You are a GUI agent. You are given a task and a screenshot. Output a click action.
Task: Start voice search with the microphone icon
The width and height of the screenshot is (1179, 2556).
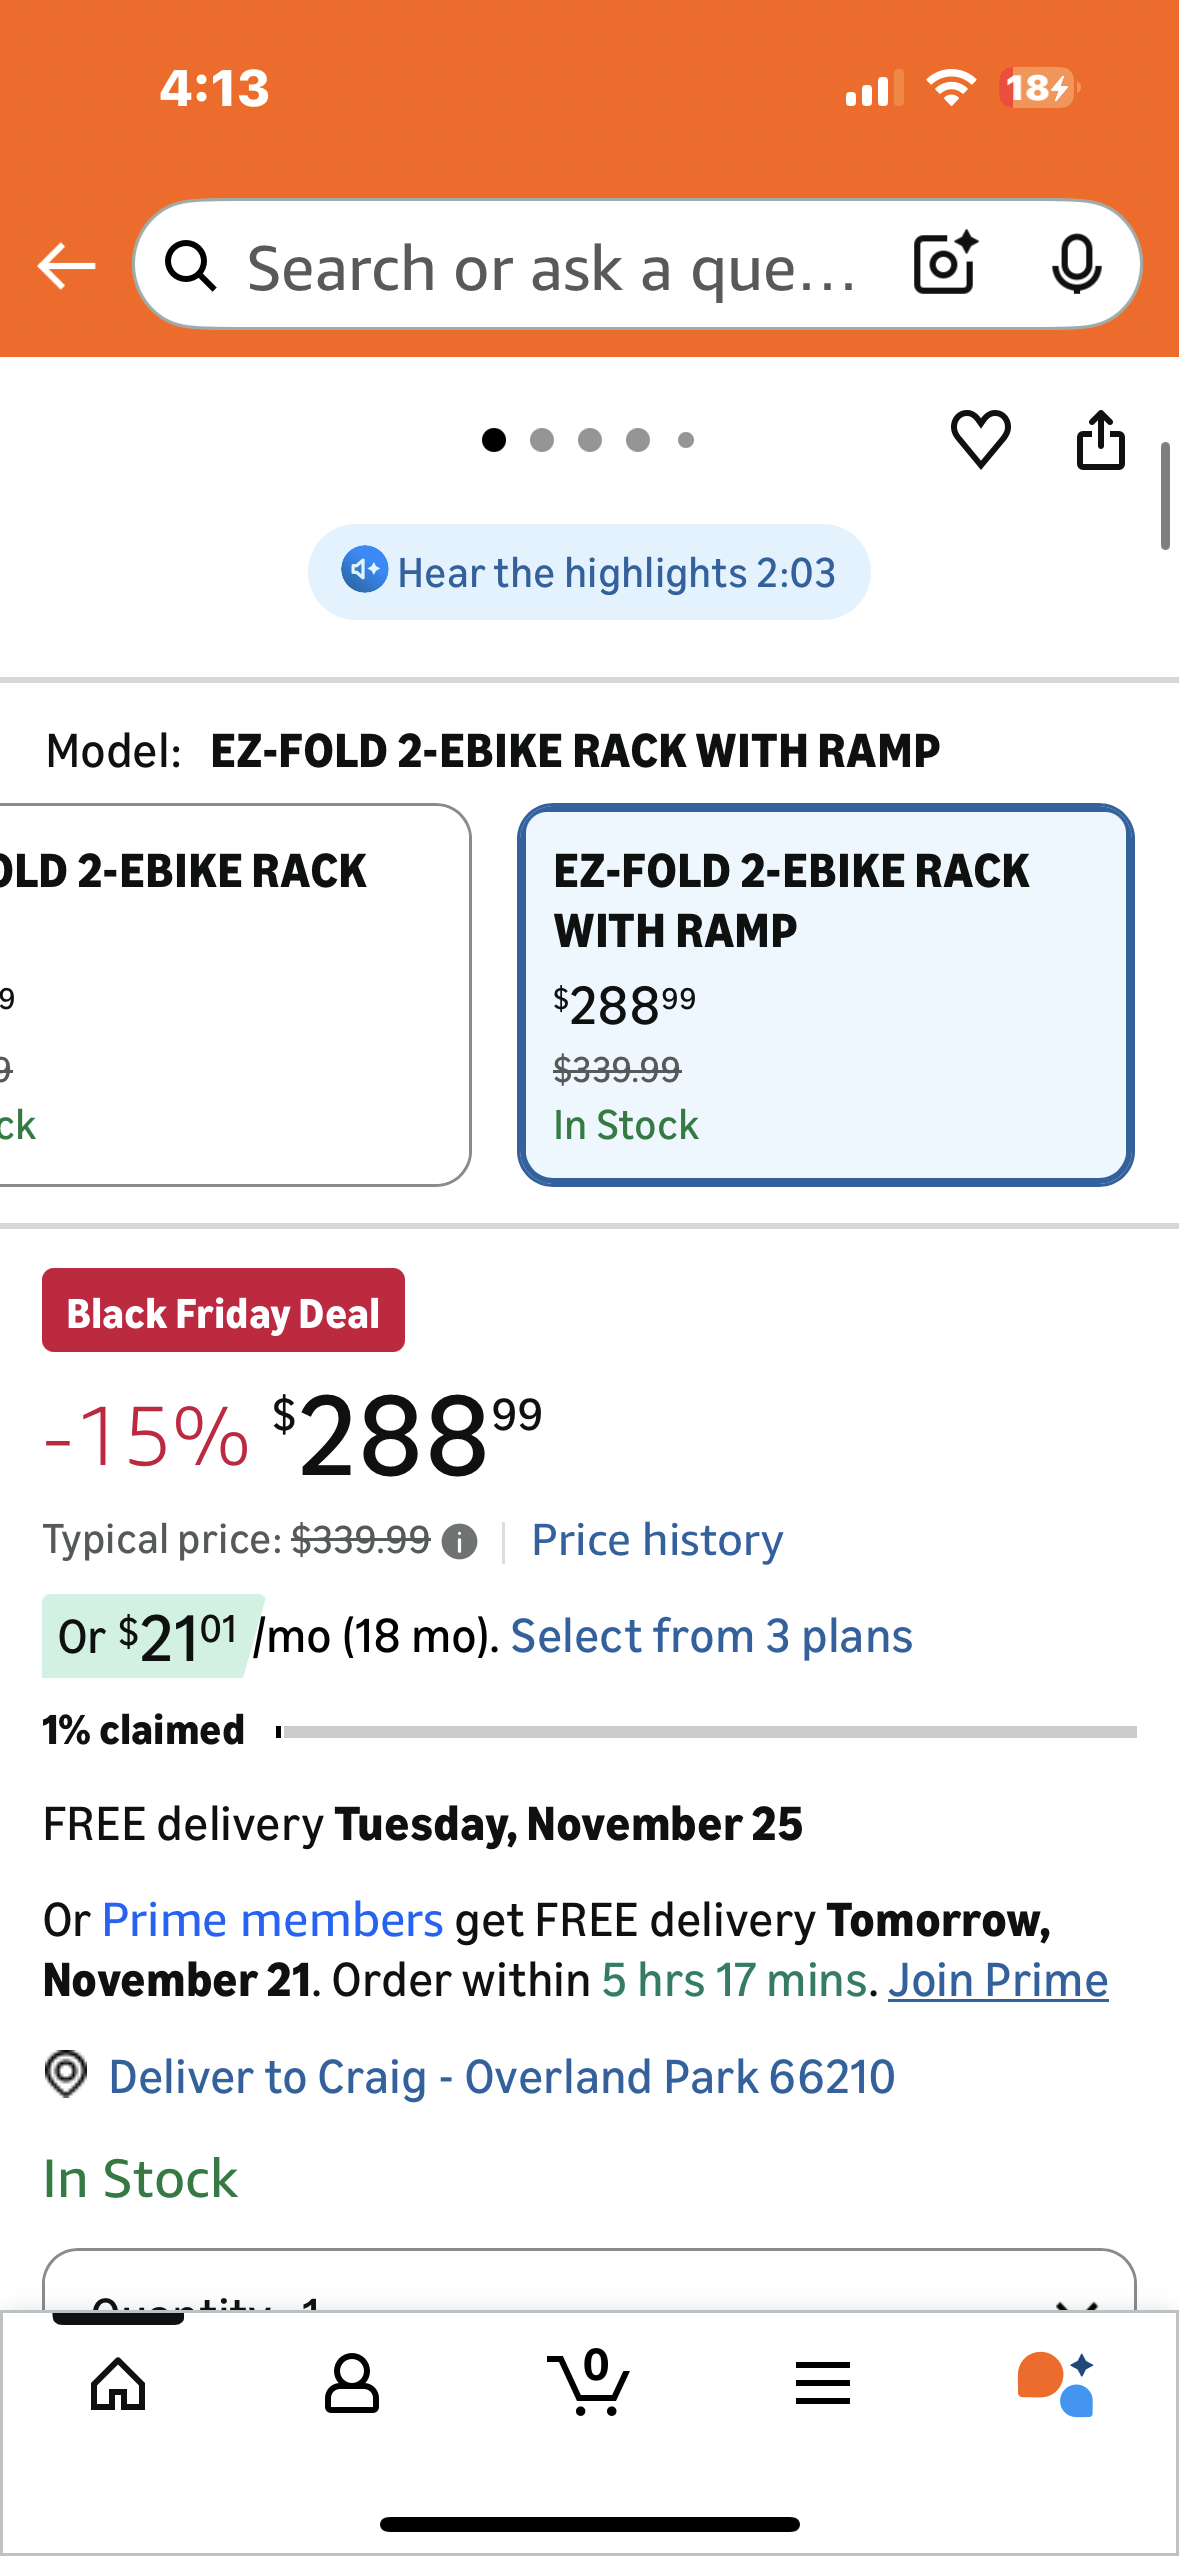[x=1077, y=265]
